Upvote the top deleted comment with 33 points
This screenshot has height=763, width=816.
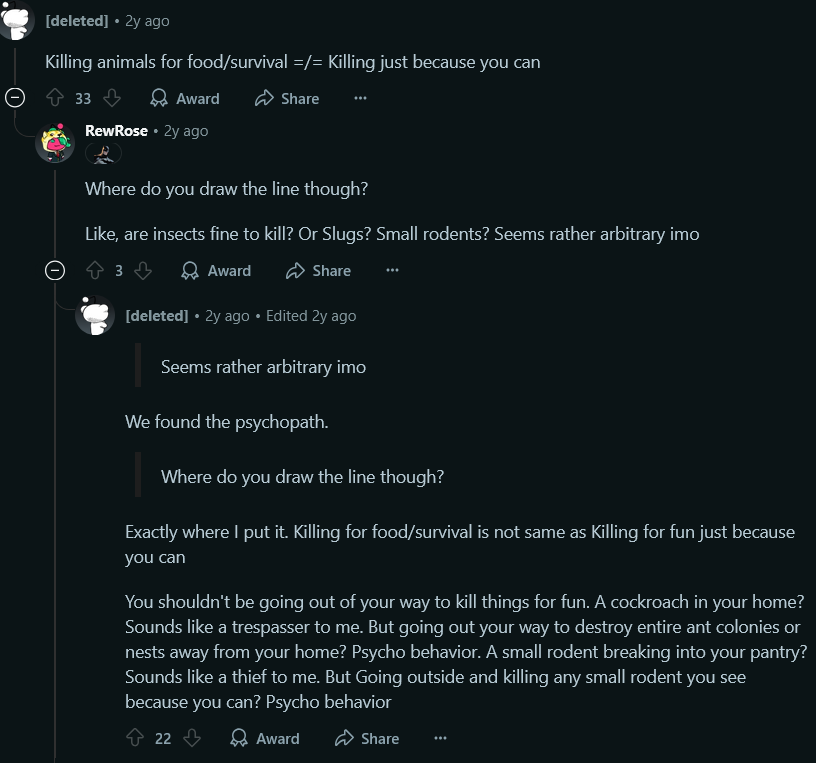(55, 98)
